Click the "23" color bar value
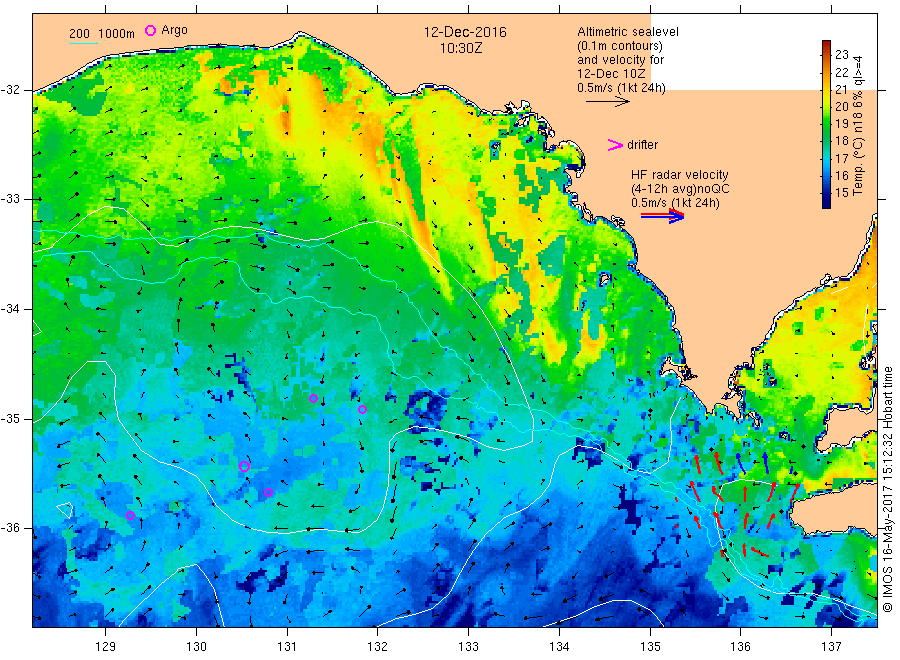This screenshot has height=660, width=900. point(841,55)
